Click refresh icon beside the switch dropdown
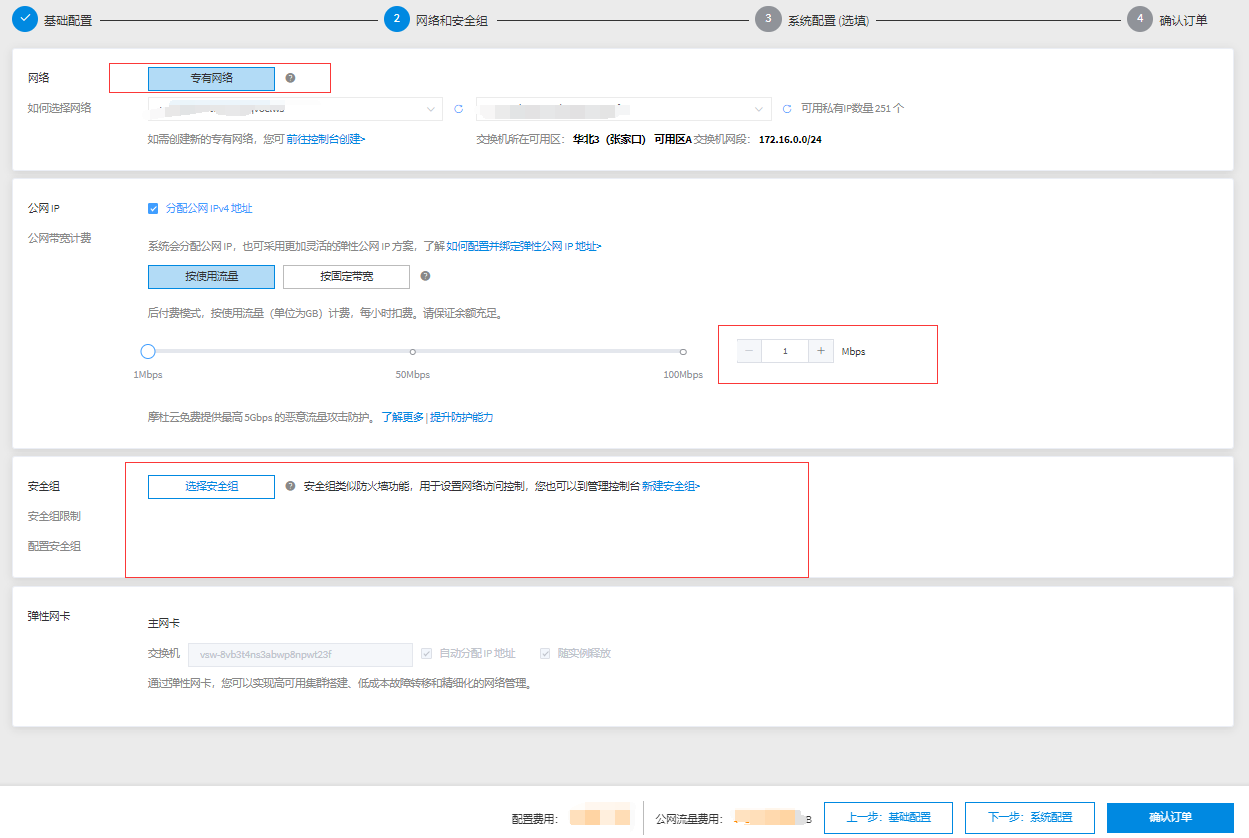Screen dimensions: 1249x838 787,109
